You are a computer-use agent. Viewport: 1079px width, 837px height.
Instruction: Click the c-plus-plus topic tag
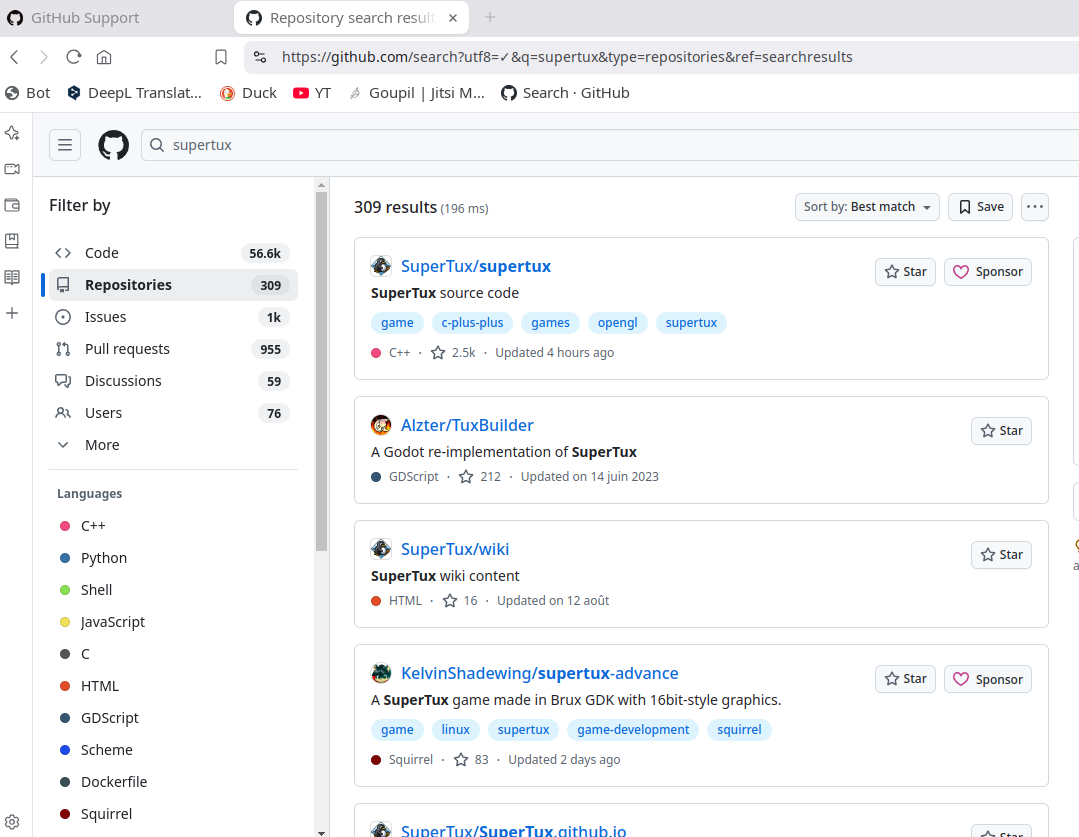tap(472, 323)
